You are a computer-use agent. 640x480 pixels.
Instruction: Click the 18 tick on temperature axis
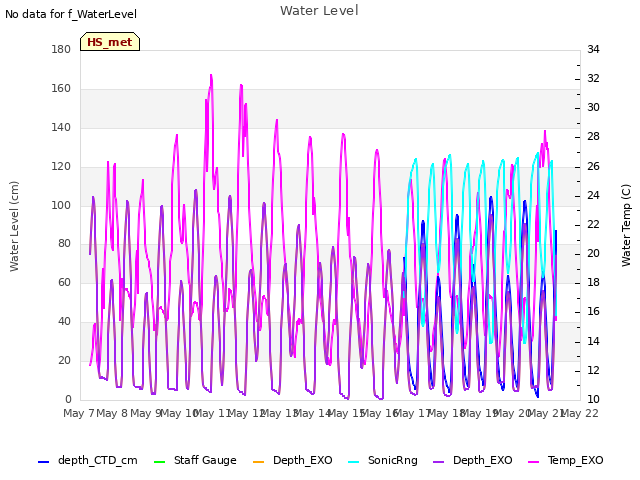(x=593, y=282)
